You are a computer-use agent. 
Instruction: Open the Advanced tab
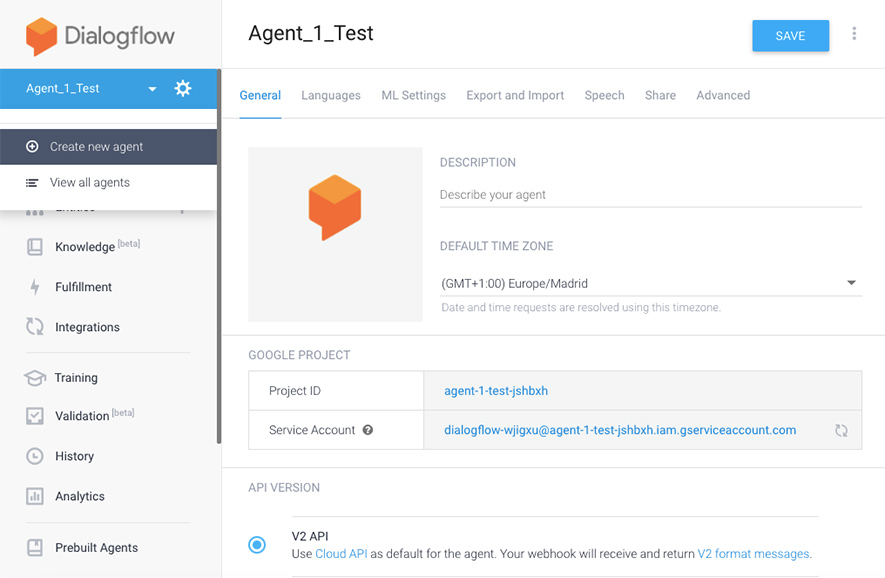pyautogui.click(x=723, y=95)
